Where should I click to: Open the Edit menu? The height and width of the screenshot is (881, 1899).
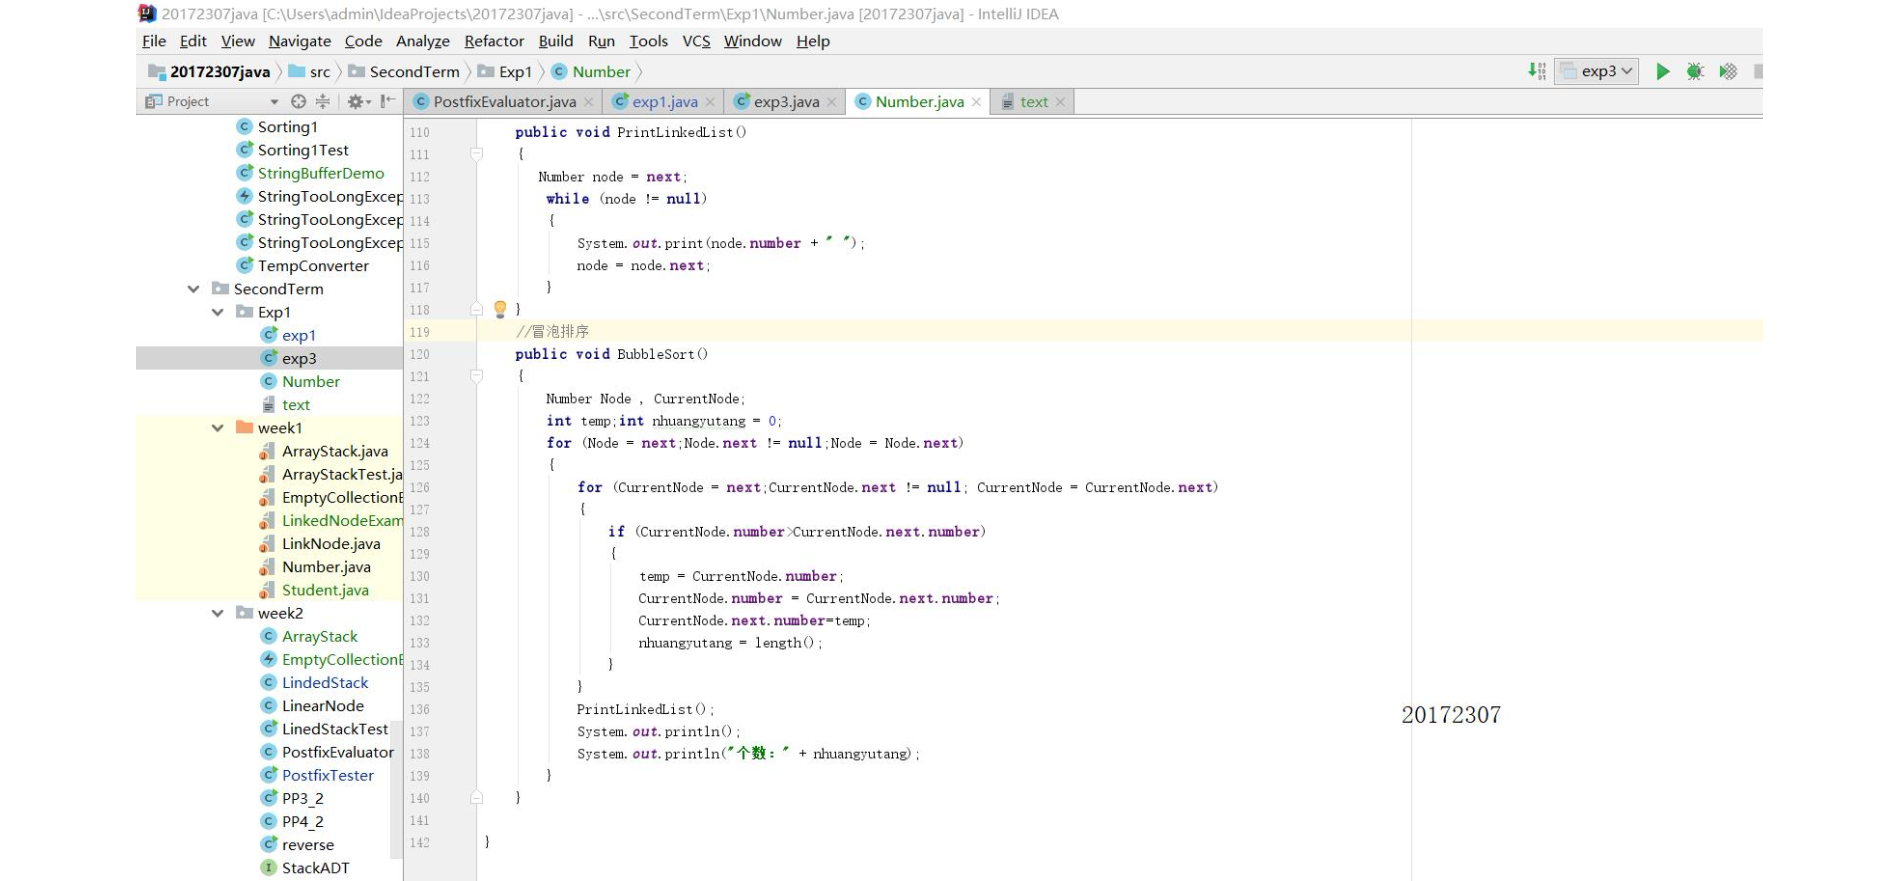193,41
